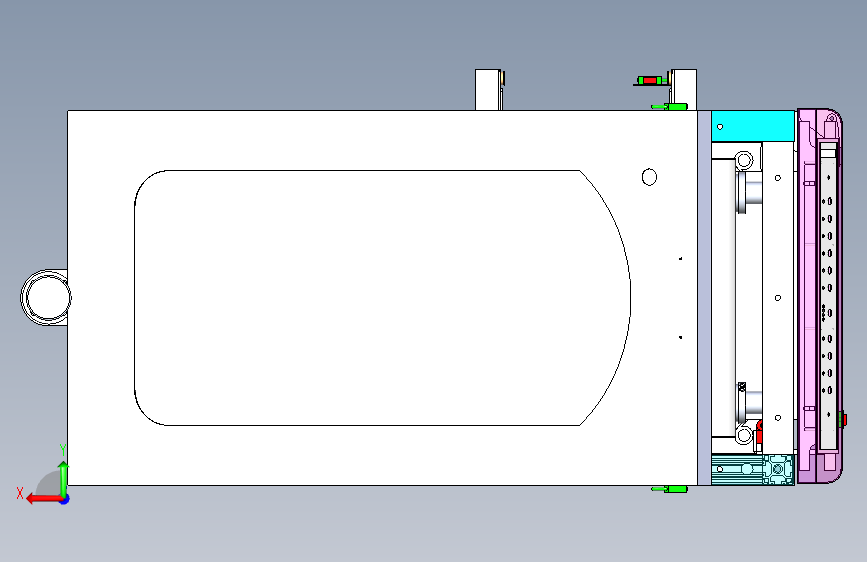Screen dimensions: 867x562
Task: Select the lavender vertical strip beside panel
Action: coord(704,298)
